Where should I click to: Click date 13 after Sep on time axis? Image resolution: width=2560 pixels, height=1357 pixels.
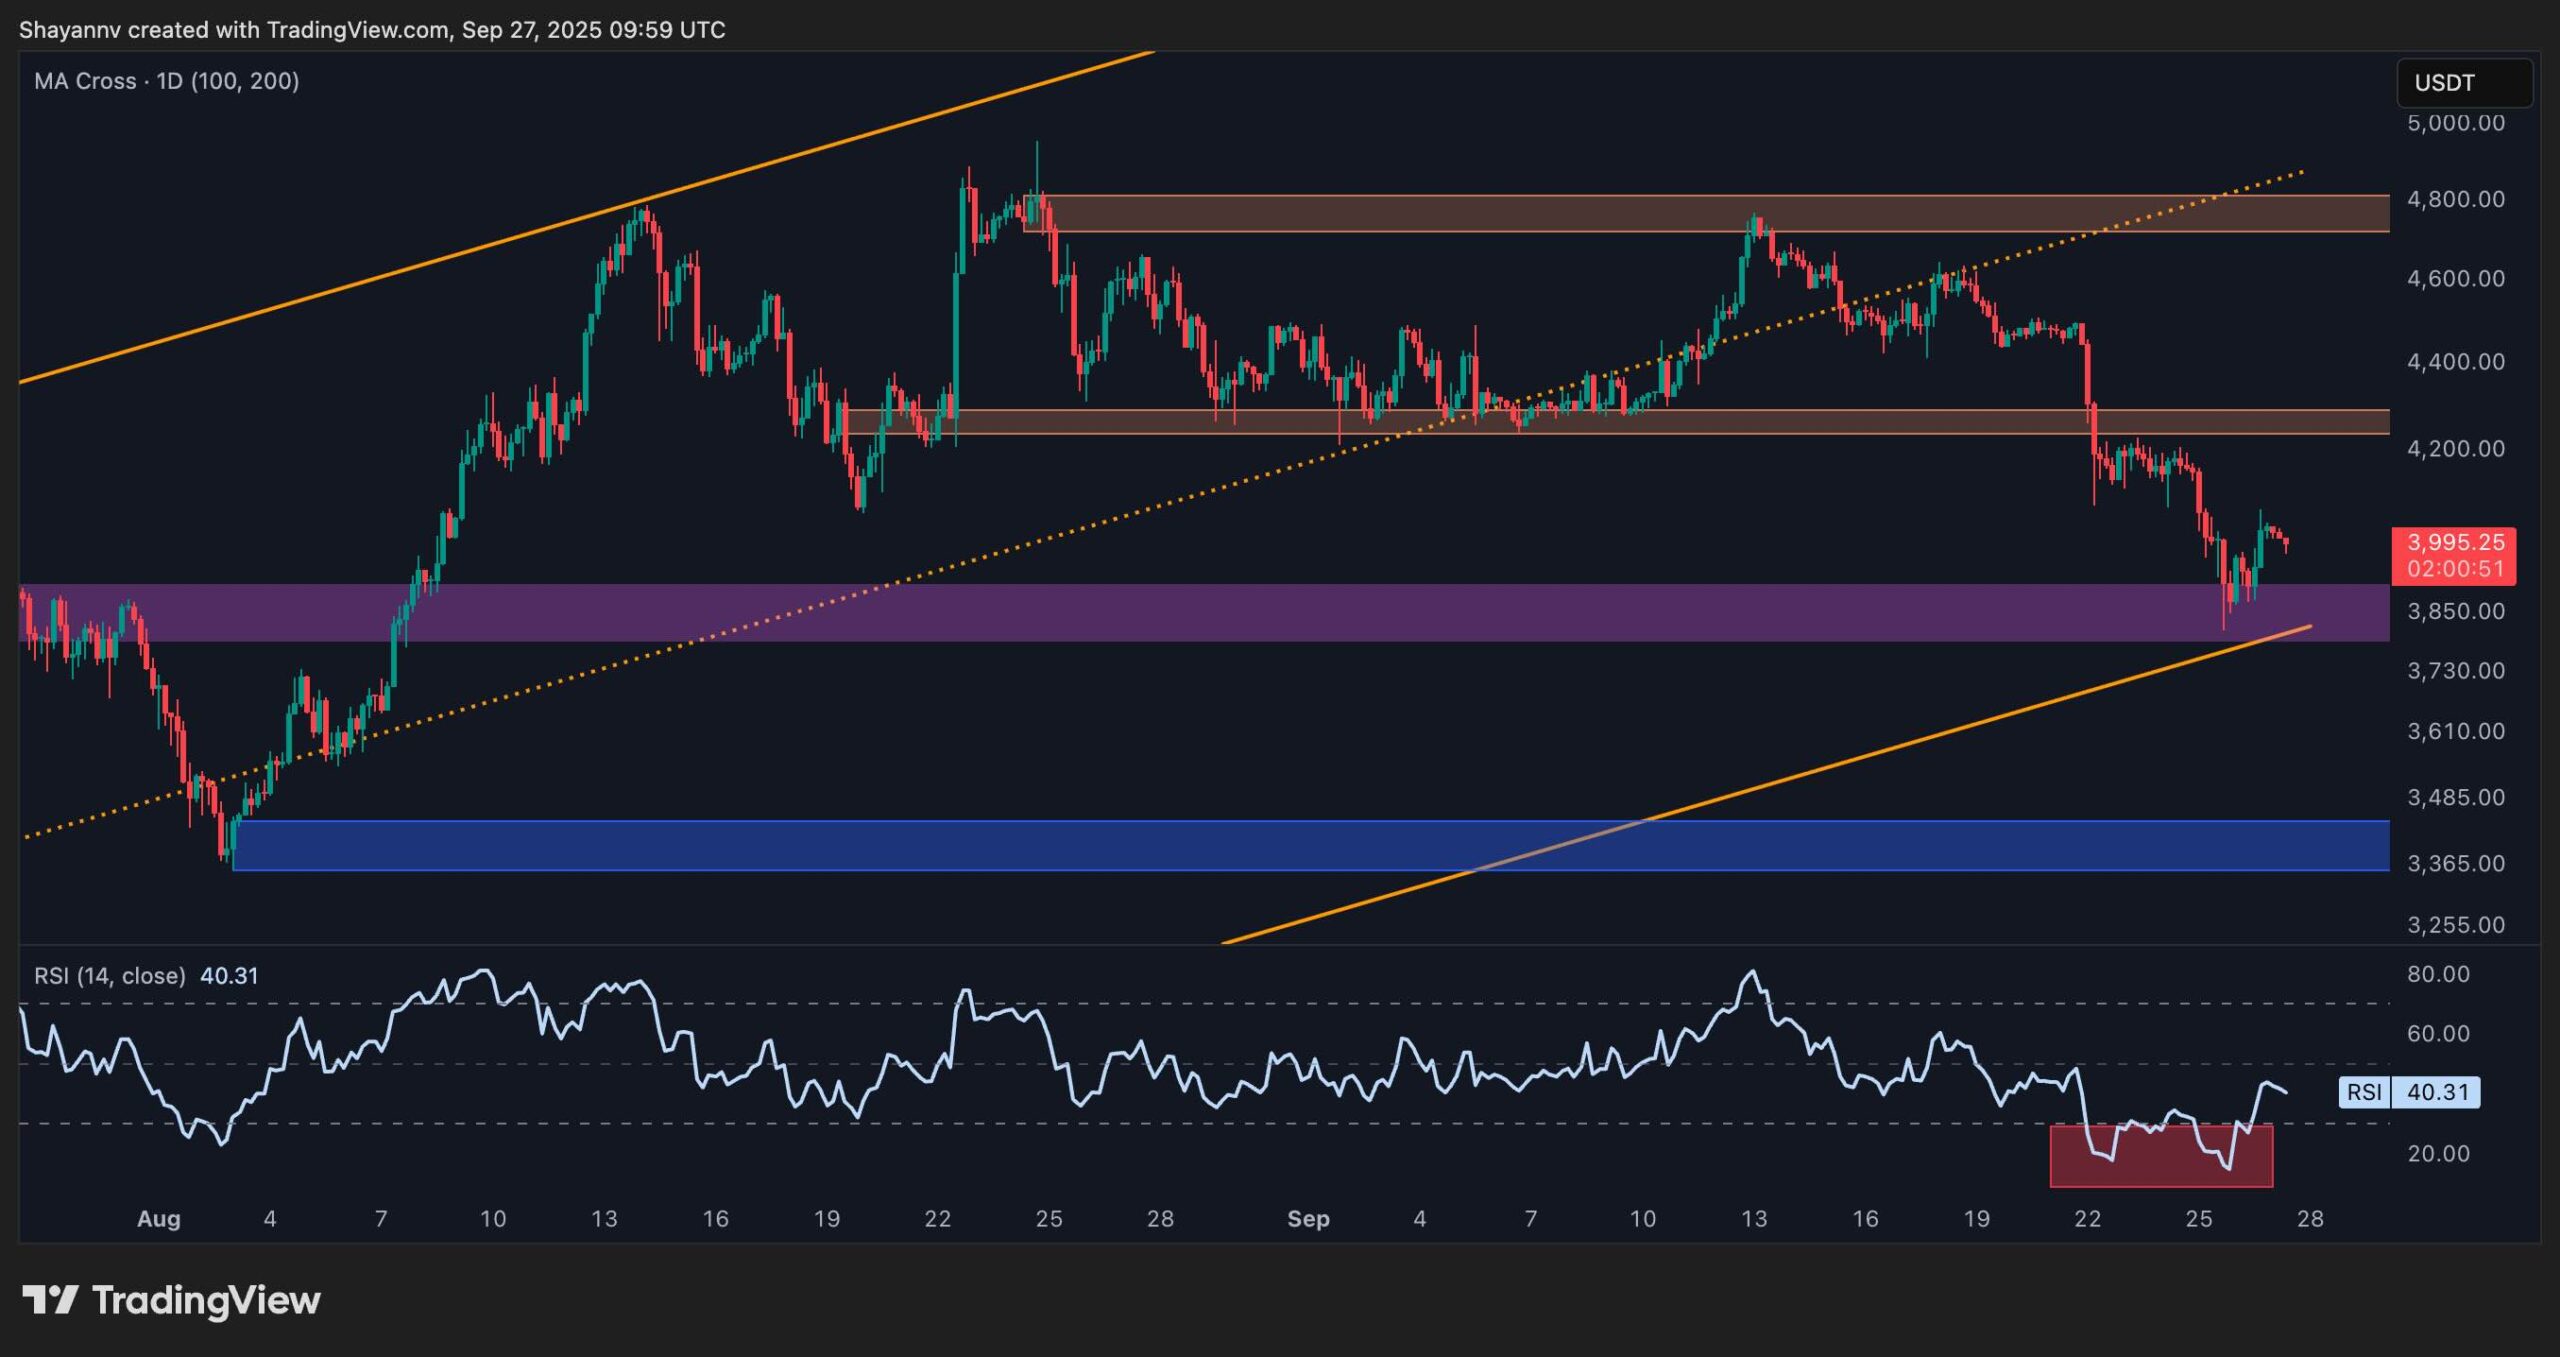tap(1754, 1219)
